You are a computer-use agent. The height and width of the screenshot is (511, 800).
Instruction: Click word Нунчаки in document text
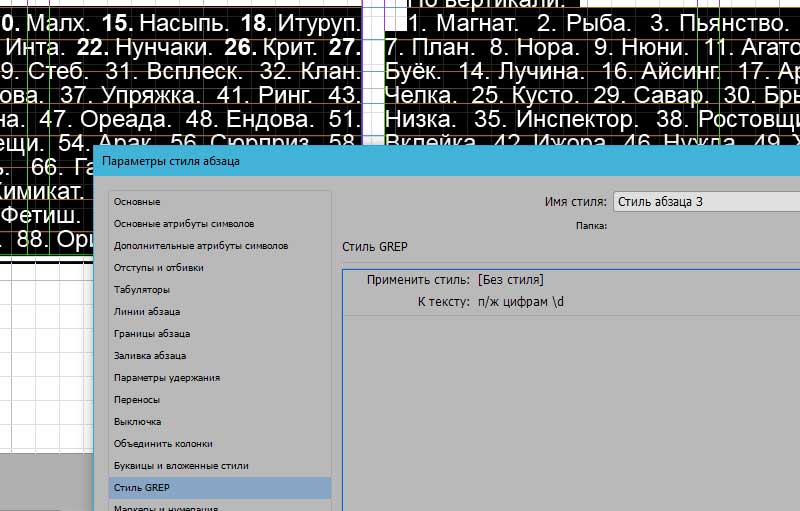coord(160,47)
